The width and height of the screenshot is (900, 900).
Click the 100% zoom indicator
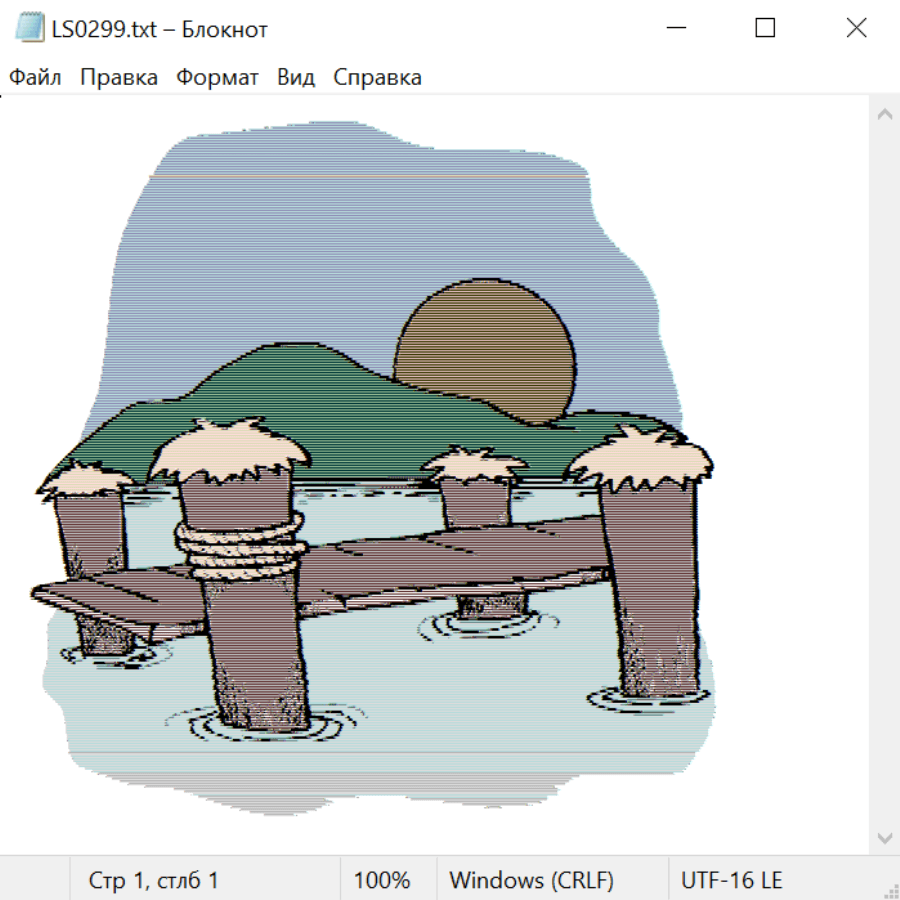coord(382,881)
